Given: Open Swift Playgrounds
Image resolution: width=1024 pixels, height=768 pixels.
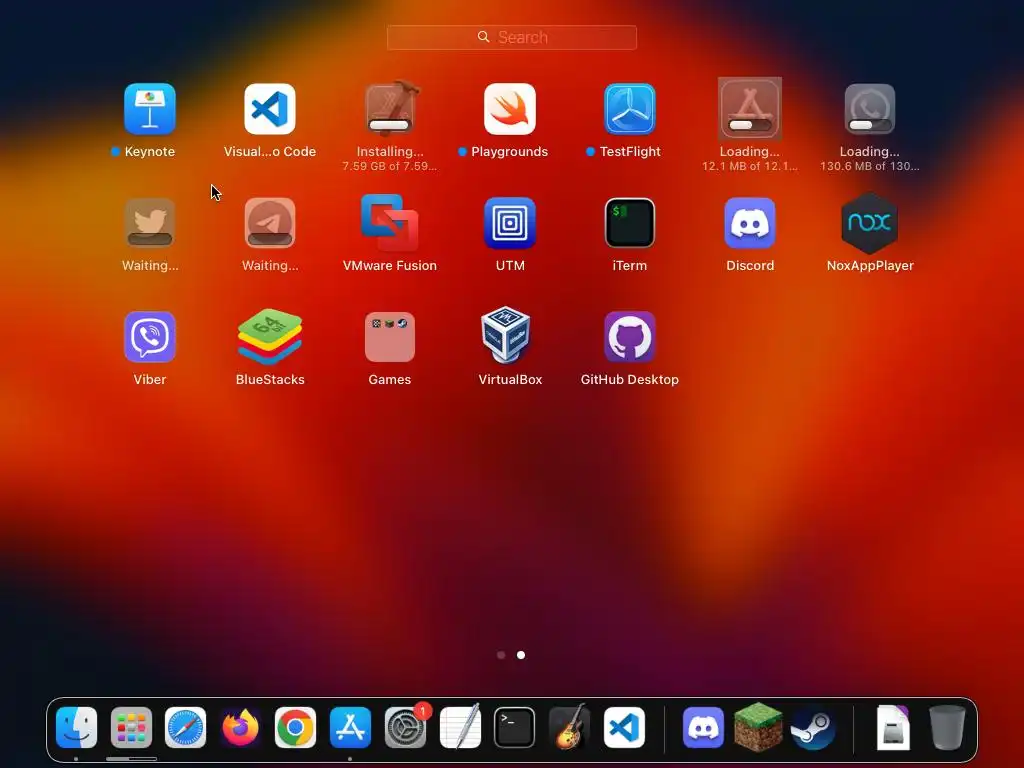Looking at the screenshot, I should 510,109.
